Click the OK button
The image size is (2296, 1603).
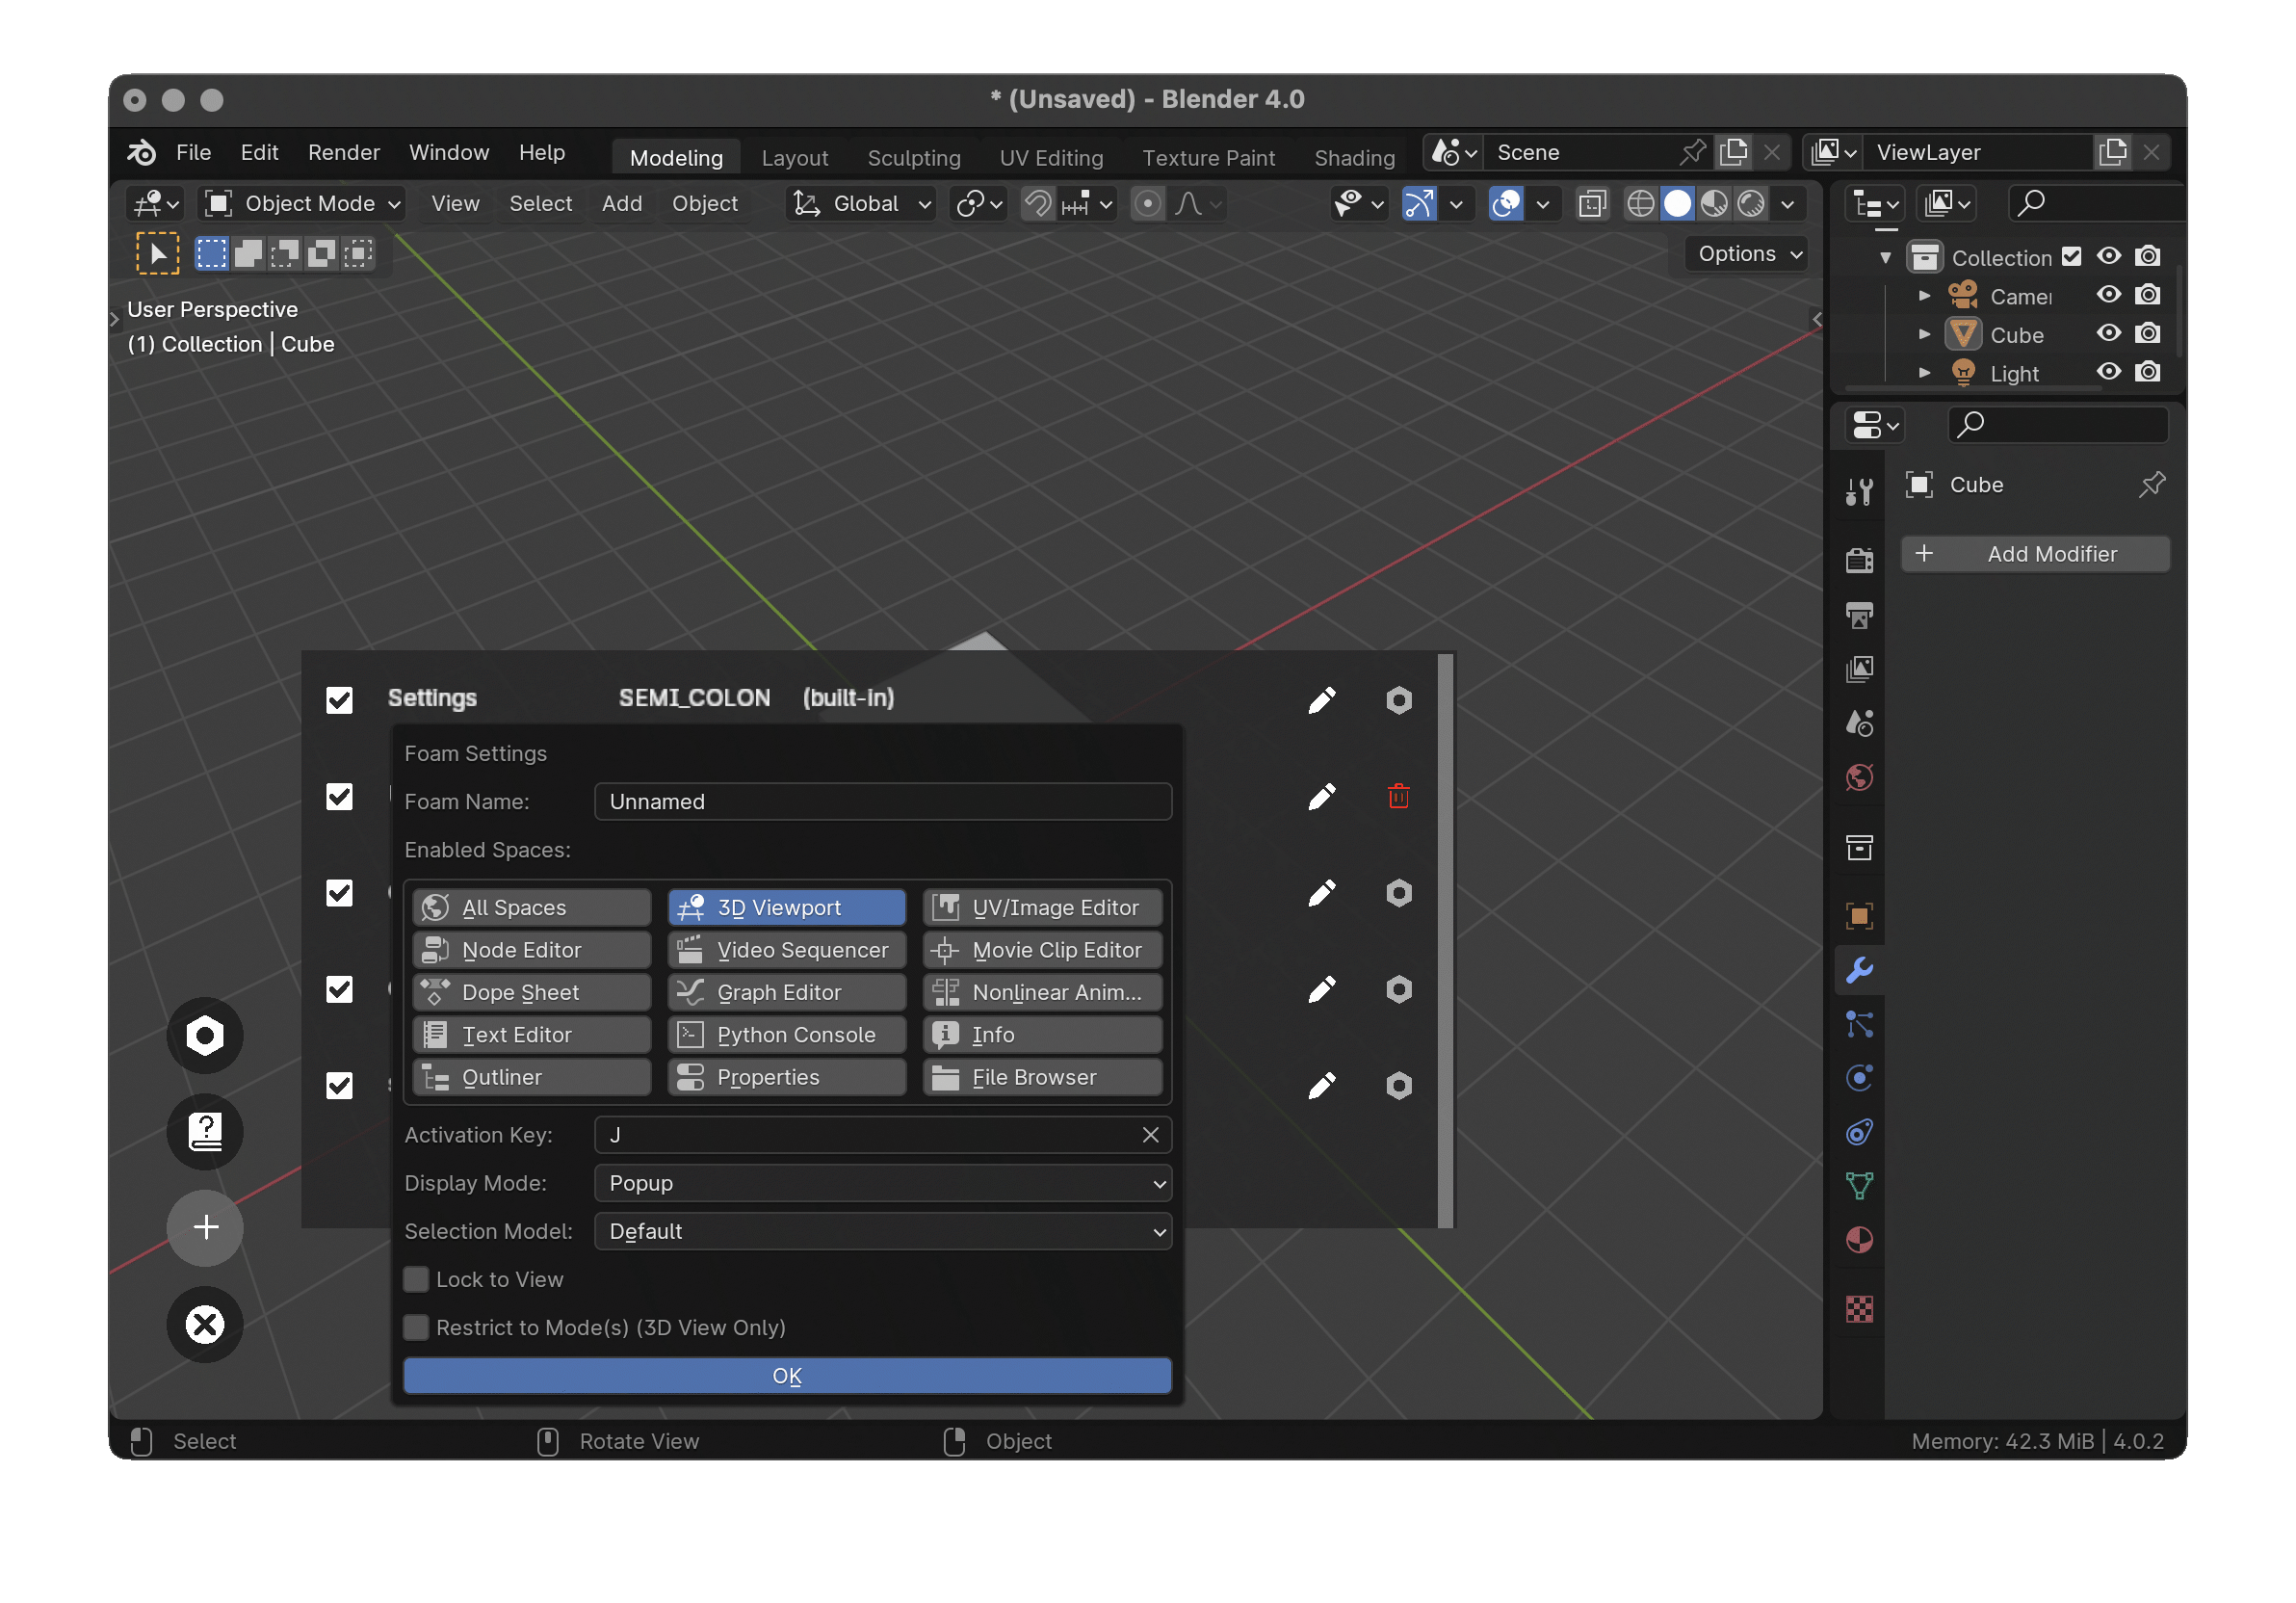point(786,1376)
